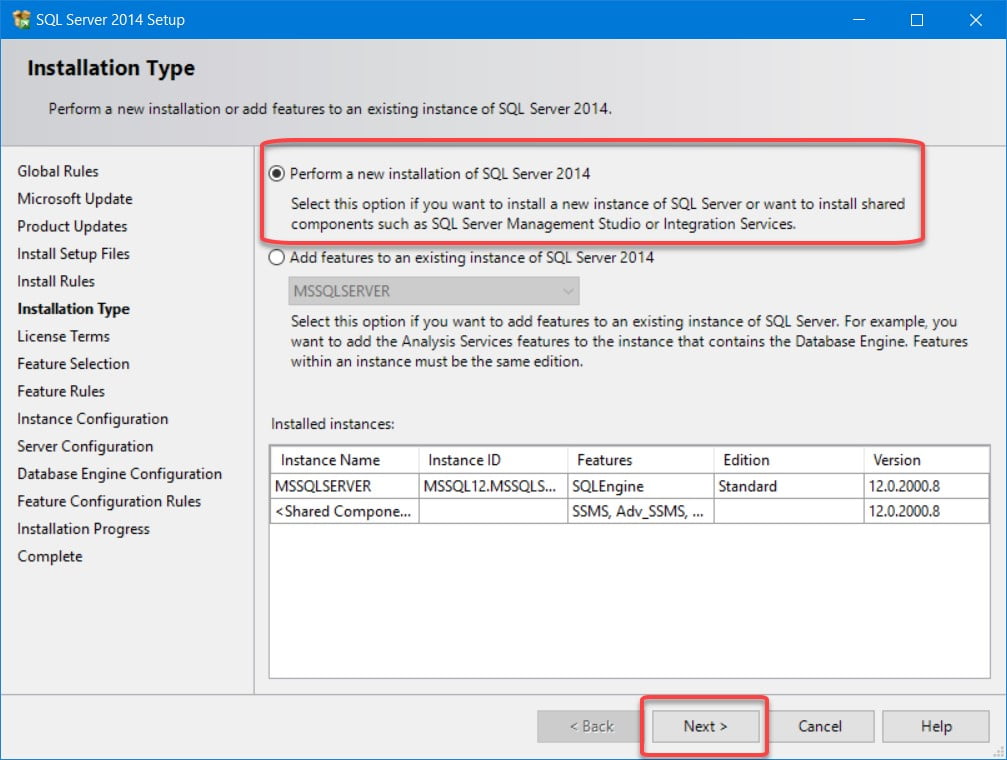This screenshot has height=760, width=1007.
Task: Close the SQL Server 2014 Setup window
Action: pyautogui.click(x=976, y=20)
